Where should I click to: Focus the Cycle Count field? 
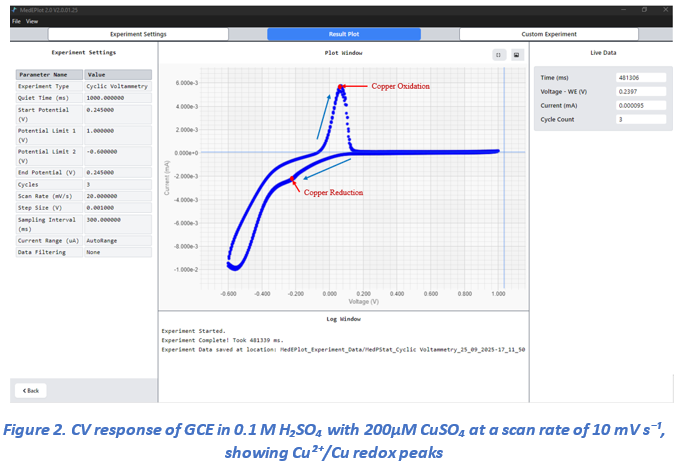[x=641, y=119]
